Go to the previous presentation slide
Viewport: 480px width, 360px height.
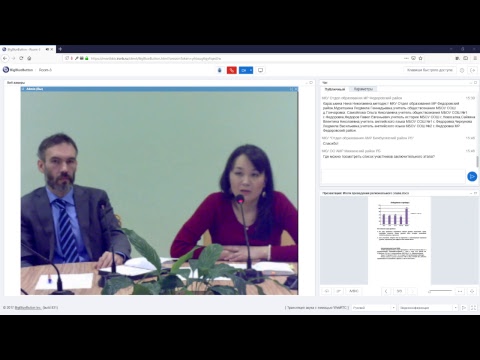[x=386, y=291]
